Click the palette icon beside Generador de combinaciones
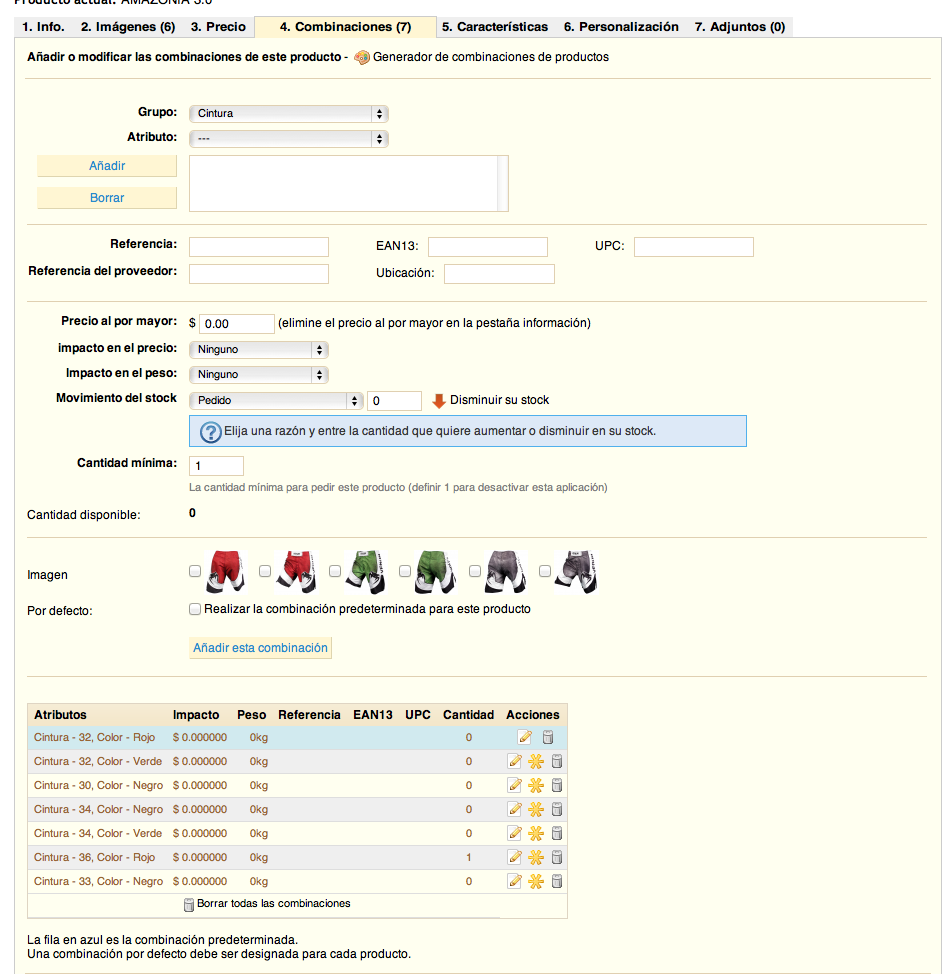Viewport: 952px width, 974px height. (x=361, y=57)
